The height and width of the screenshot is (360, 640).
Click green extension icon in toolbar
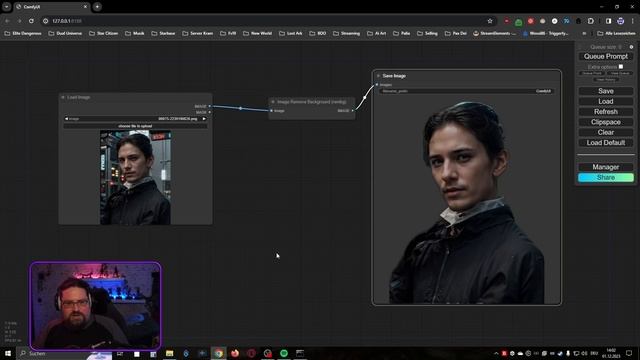518,21
